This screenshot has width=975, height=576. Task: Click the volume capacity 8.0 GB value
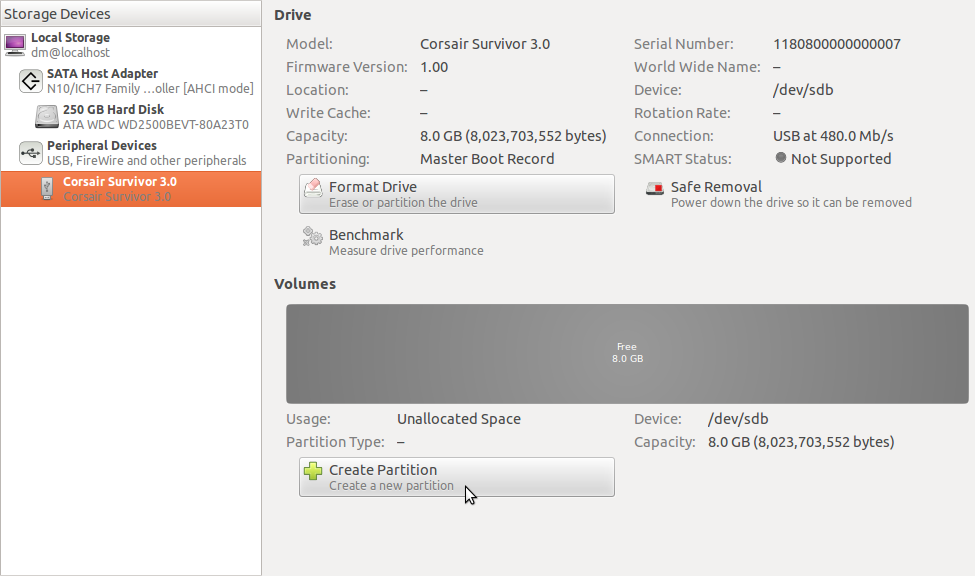tap(801, 442)
